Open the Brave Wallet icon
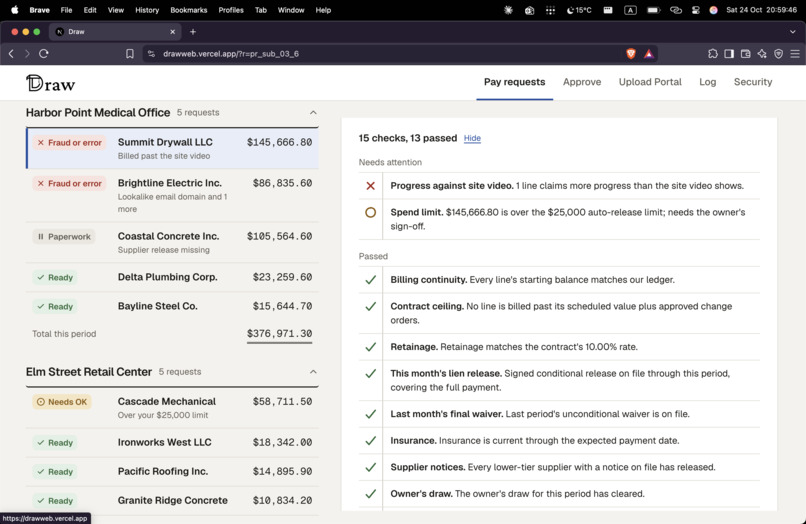 tap(745, 53)
